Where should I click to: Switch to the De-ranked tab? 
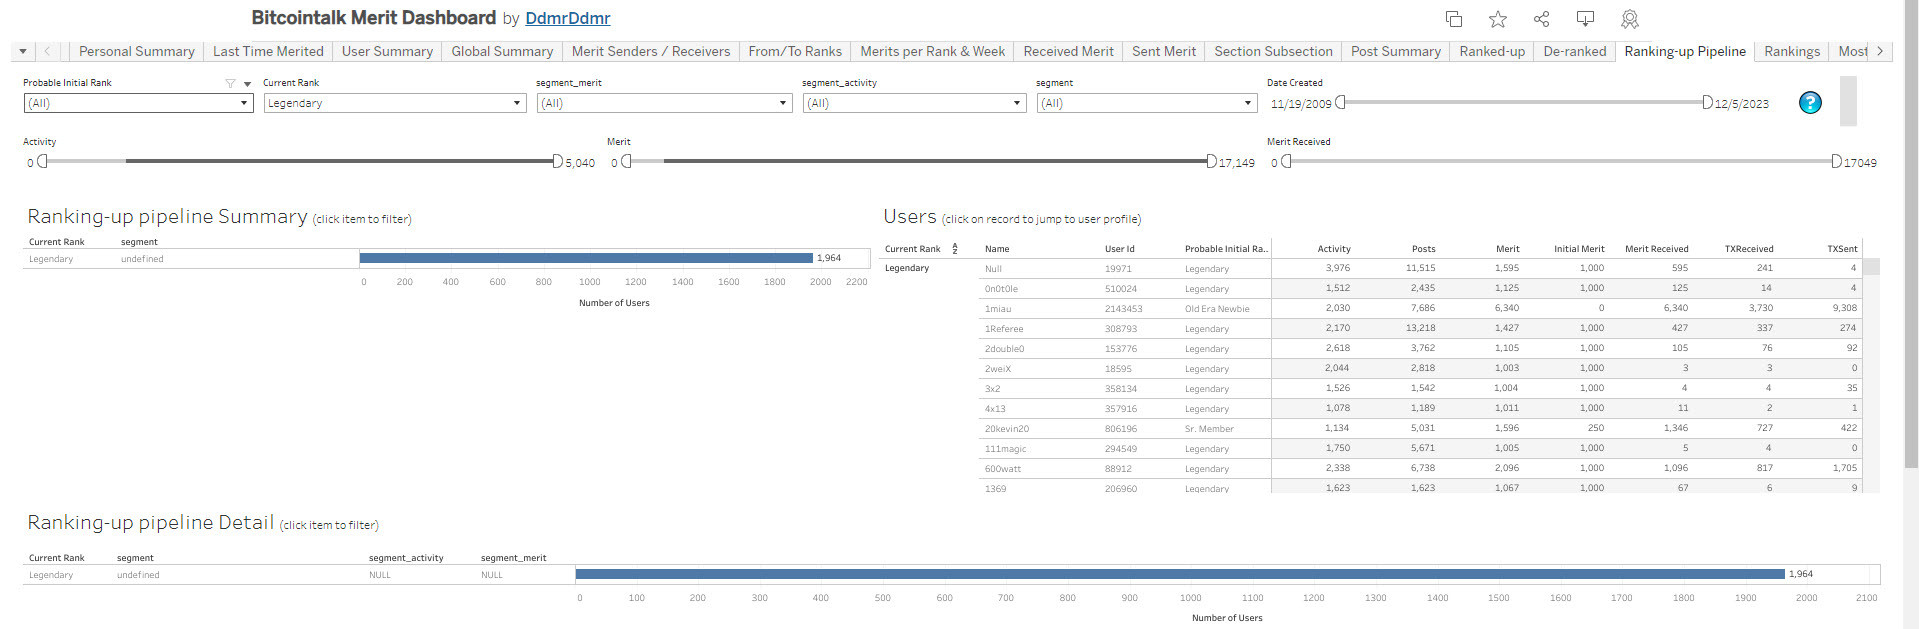1575,51
